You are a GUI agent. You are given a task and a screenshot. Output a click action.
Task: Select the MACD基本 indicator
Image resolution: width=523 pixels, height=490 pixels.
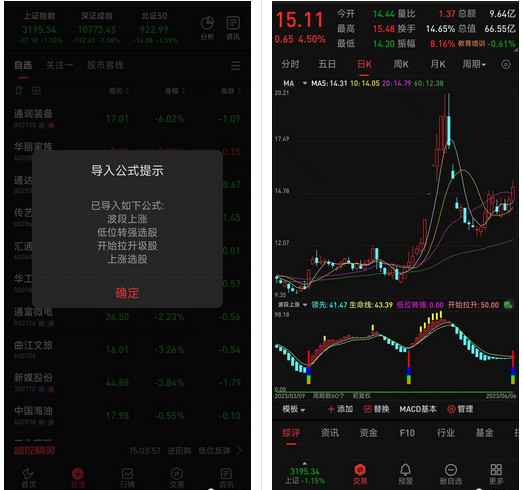(418, 409)
